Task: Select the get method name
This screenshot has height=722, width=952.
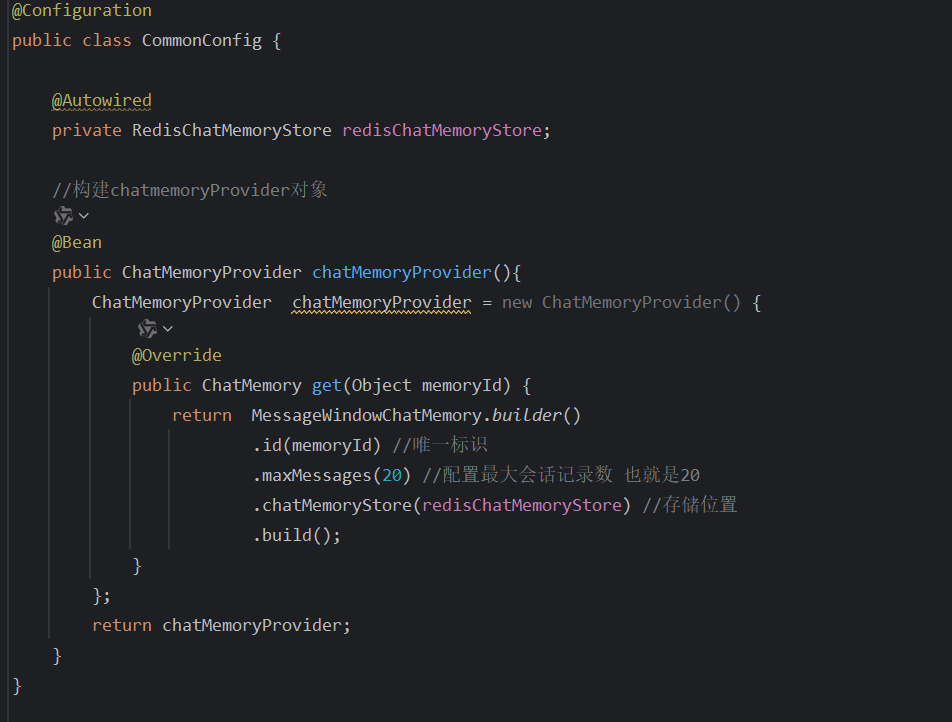Action: pyautogui.click(x=326, y=384)
